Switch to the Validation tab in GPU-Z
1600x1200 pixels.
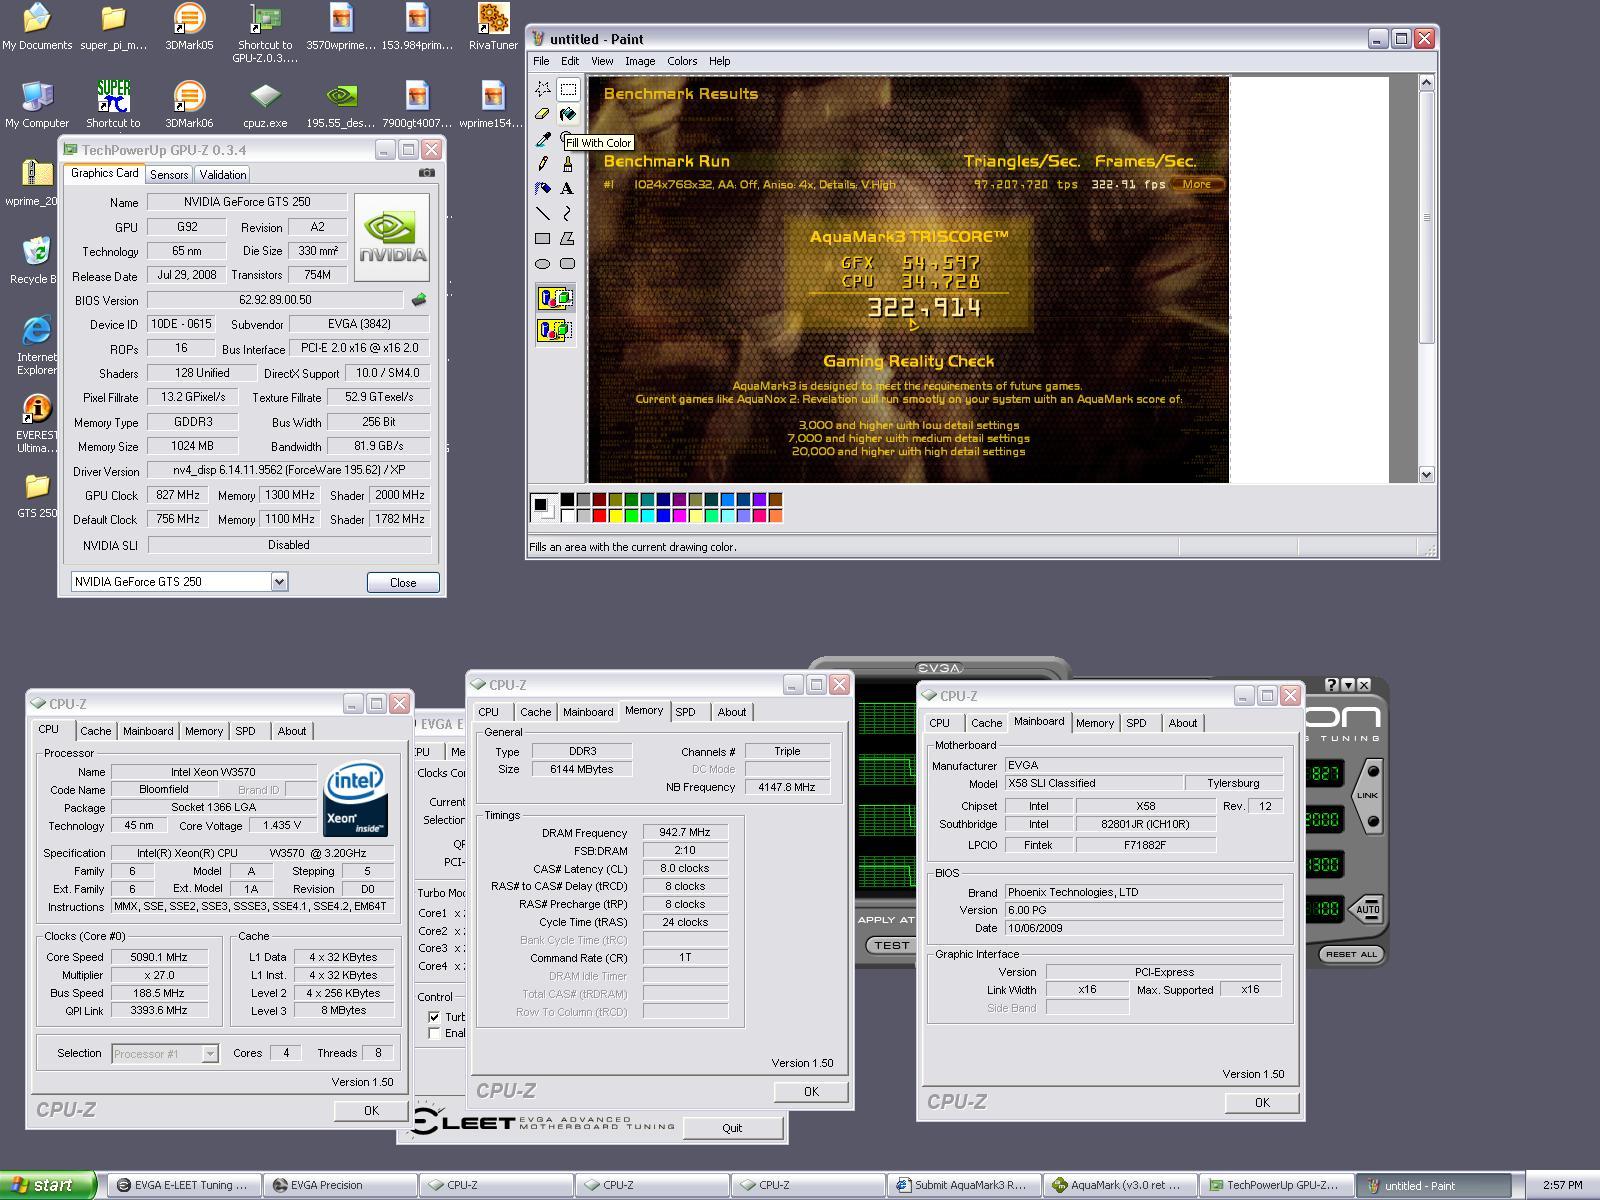tap(223, 174)
